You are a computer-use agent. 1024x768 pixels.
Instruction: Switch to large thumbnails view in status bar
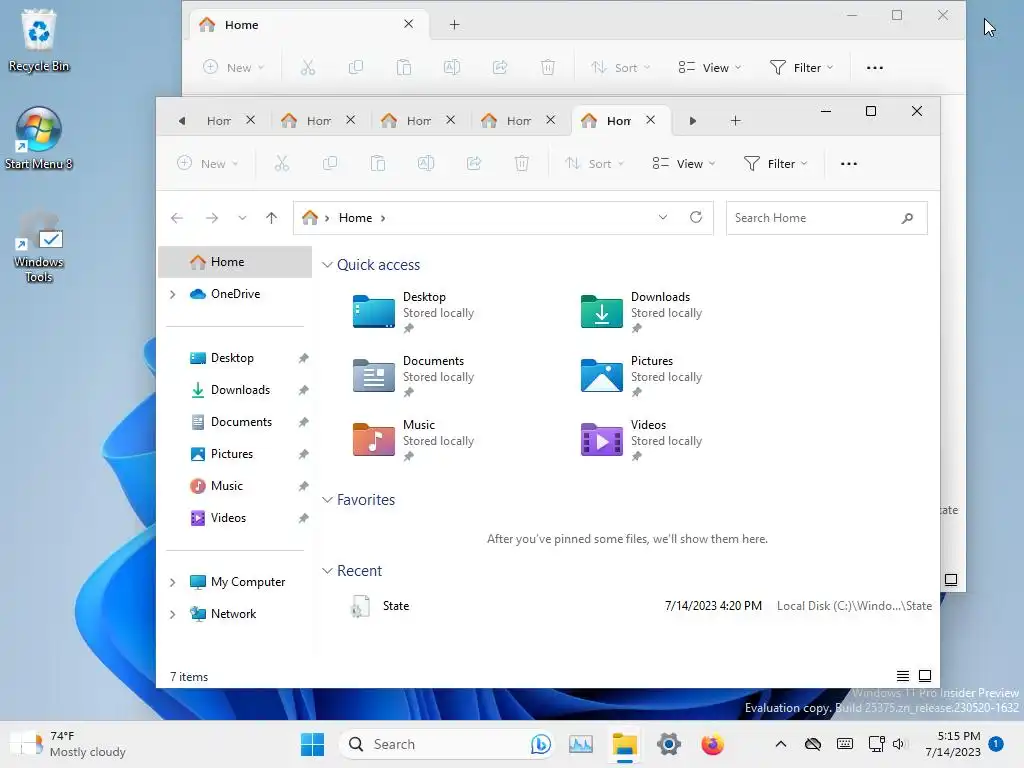tap(925, 676)
